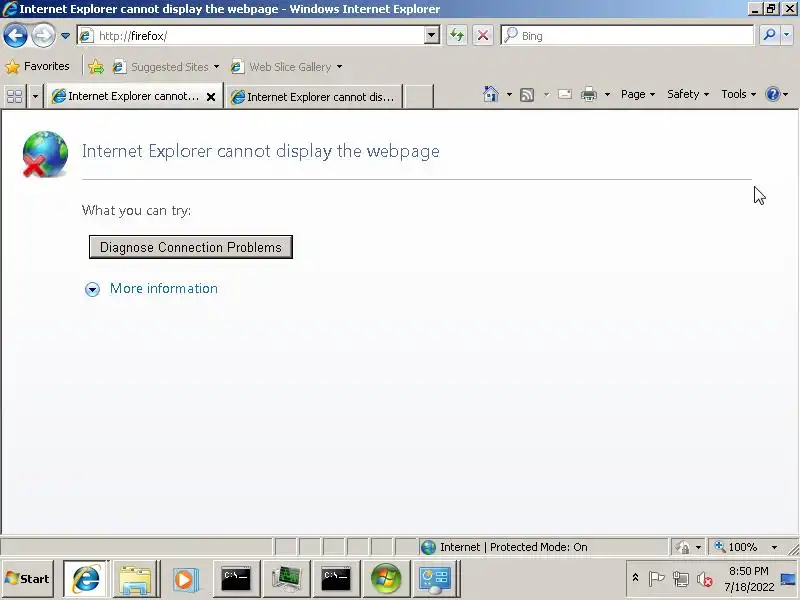The width and height of the screenshot is (800, 600).
Task: Click the Action Center flag tray icon
Action: (x=656, y=579)
